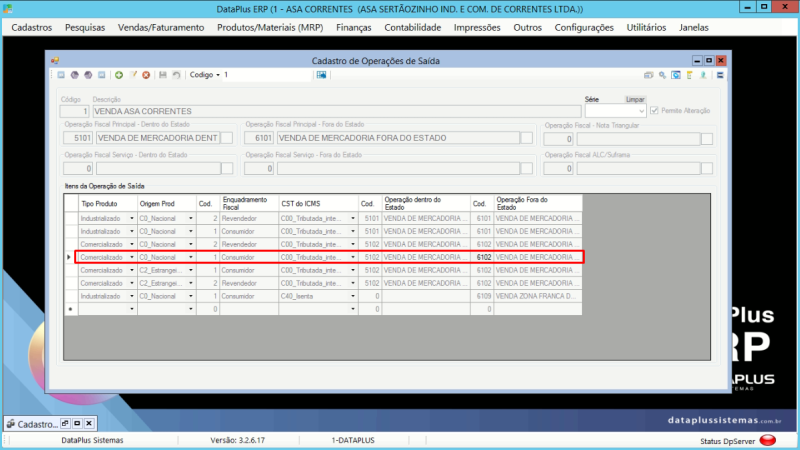Click the dark blue list icon at toolbar end
The width and height of the screenshot is (800, 450).
pyautogui.click(x=720, y=75)
